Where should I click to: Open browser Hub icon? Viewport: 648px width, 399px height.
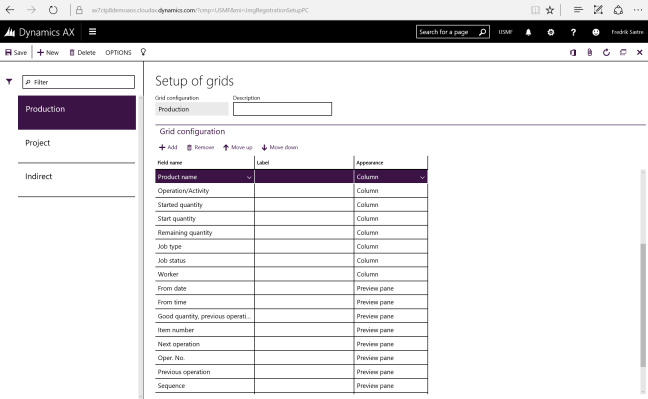578,10
